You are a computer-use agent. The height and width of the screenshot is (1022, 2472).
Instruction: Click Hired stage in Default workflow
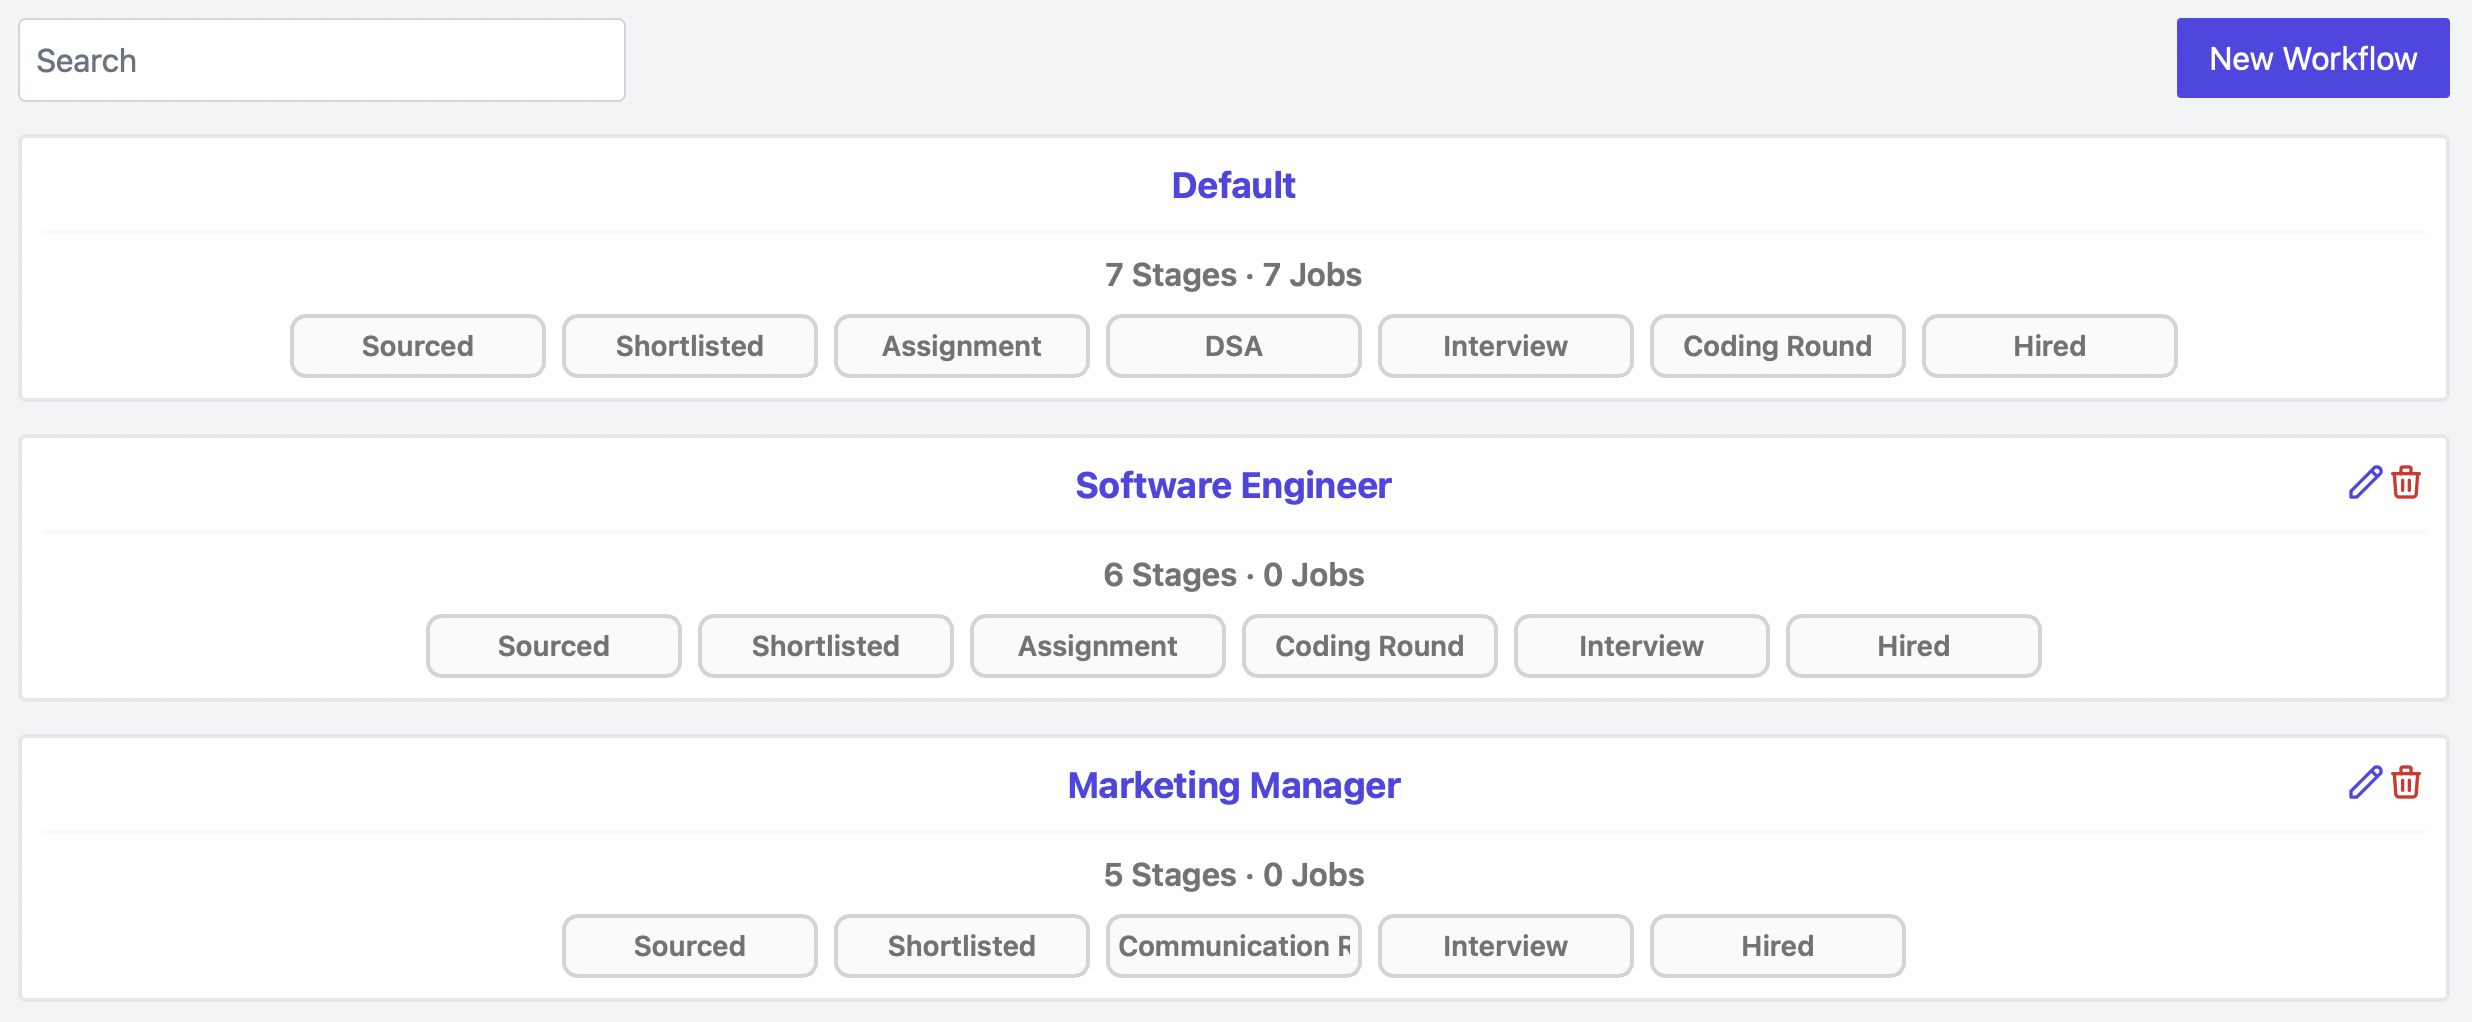(x=2049, y=346)
